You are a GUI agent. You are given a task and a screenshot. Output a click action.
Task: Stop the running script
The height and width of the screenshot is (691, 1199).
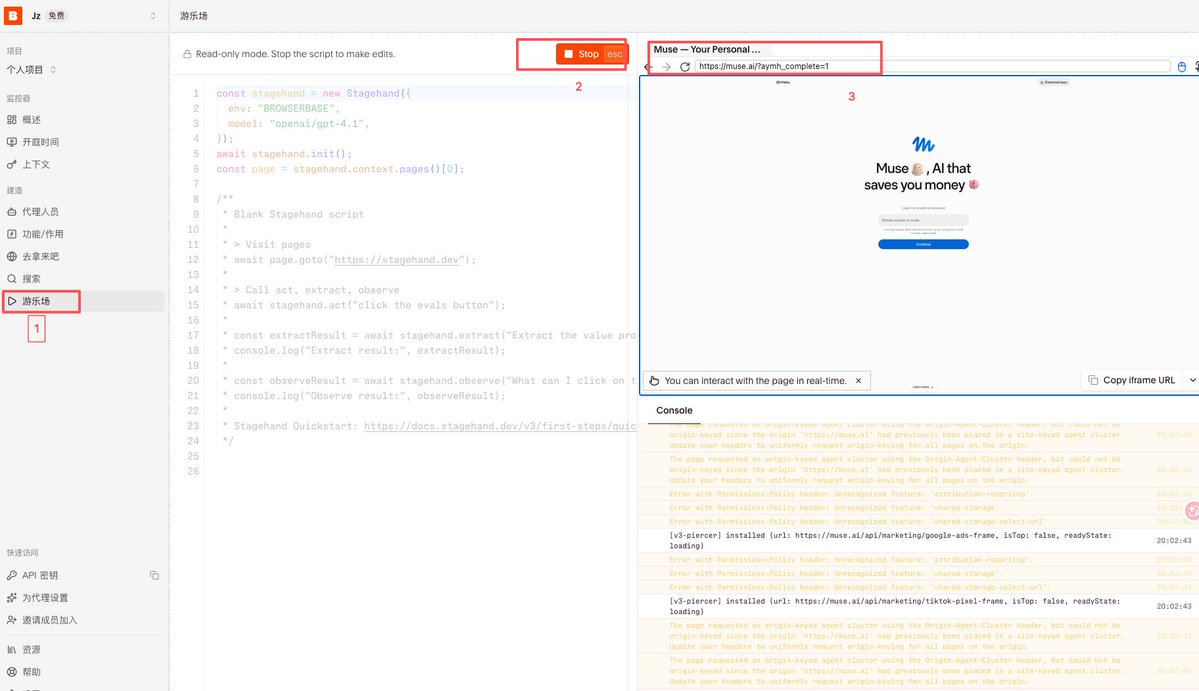(591, 54)
